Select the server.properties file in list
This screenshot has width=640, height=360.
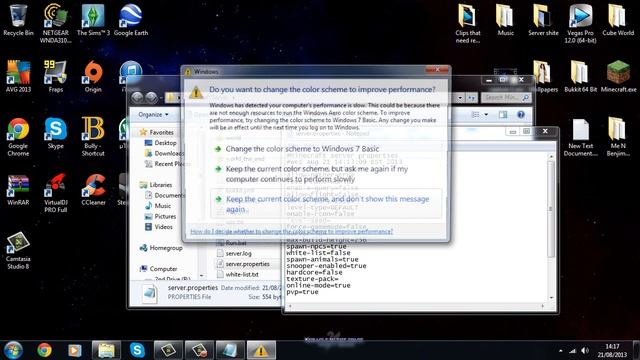[x=243, y=264]
